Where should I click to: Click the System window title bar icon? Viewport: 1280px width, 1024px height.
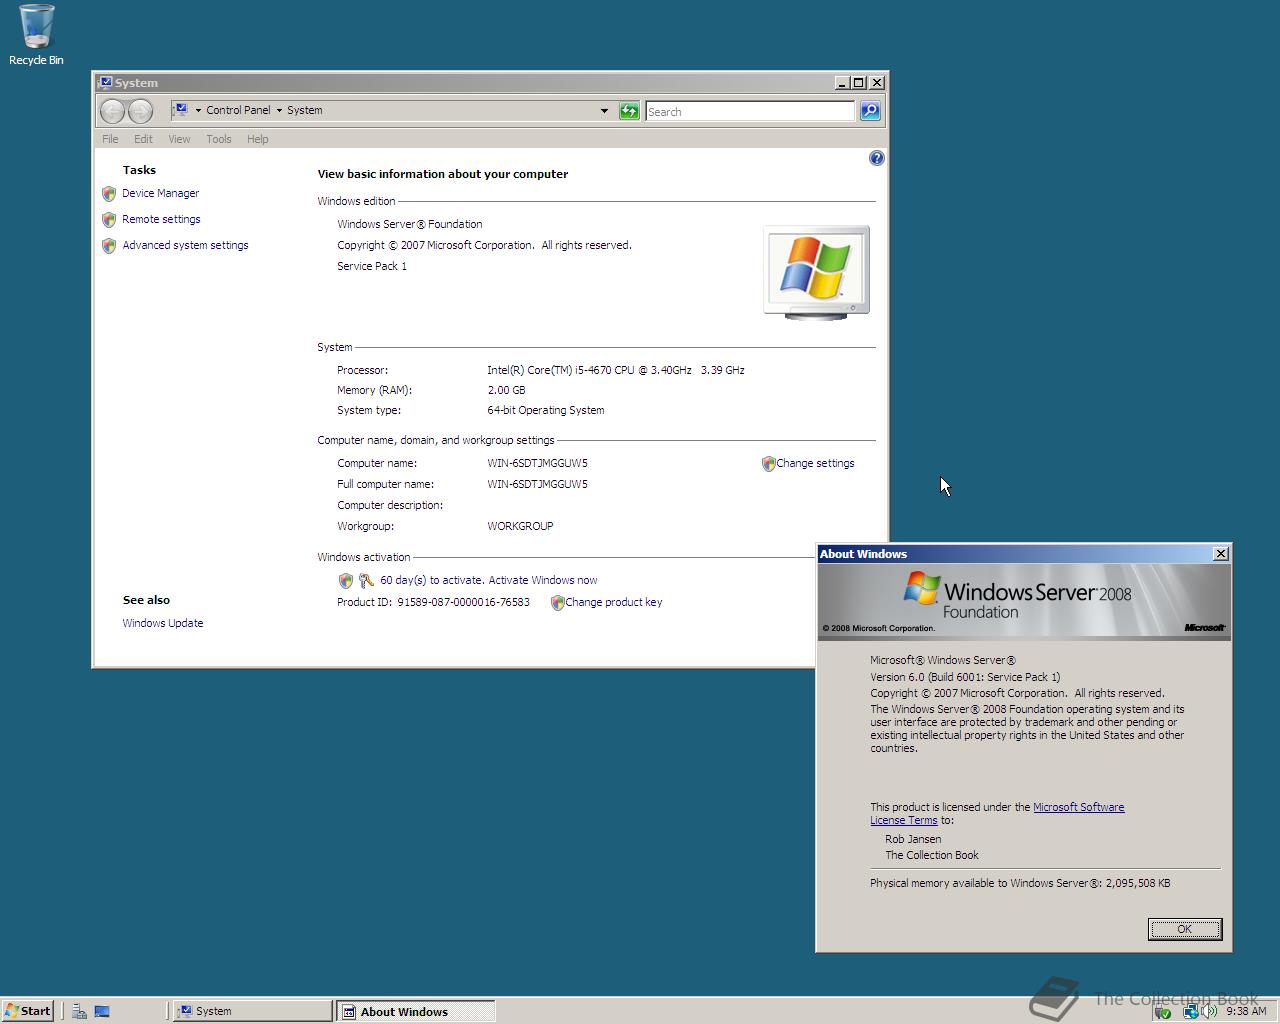point(105,83)
